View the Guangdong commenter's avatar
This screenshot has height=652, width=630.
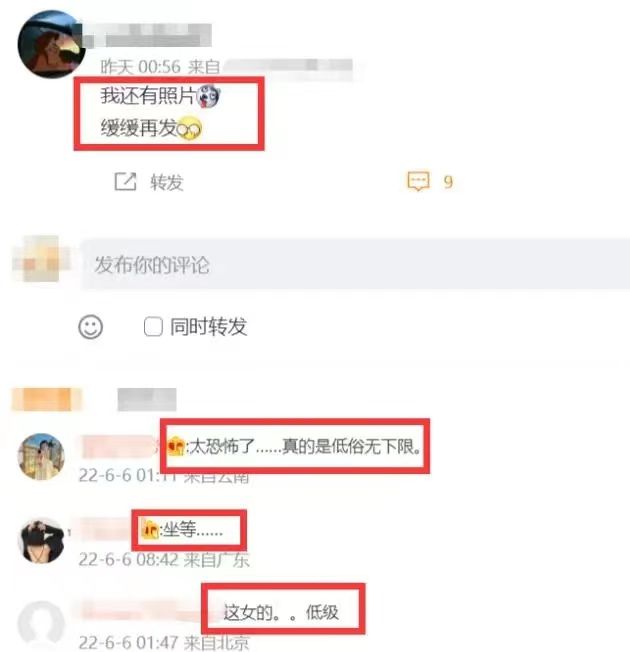pyautogui.click(x=42, y=540)
